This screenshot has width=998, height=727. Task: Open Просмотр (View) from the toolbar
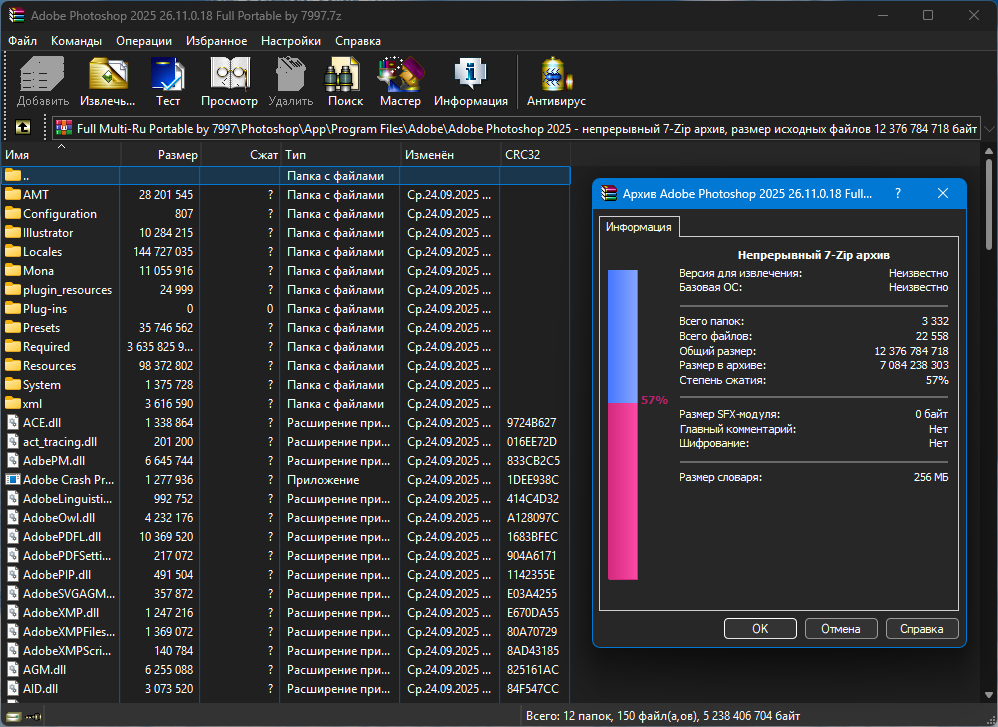pos(229,81)
